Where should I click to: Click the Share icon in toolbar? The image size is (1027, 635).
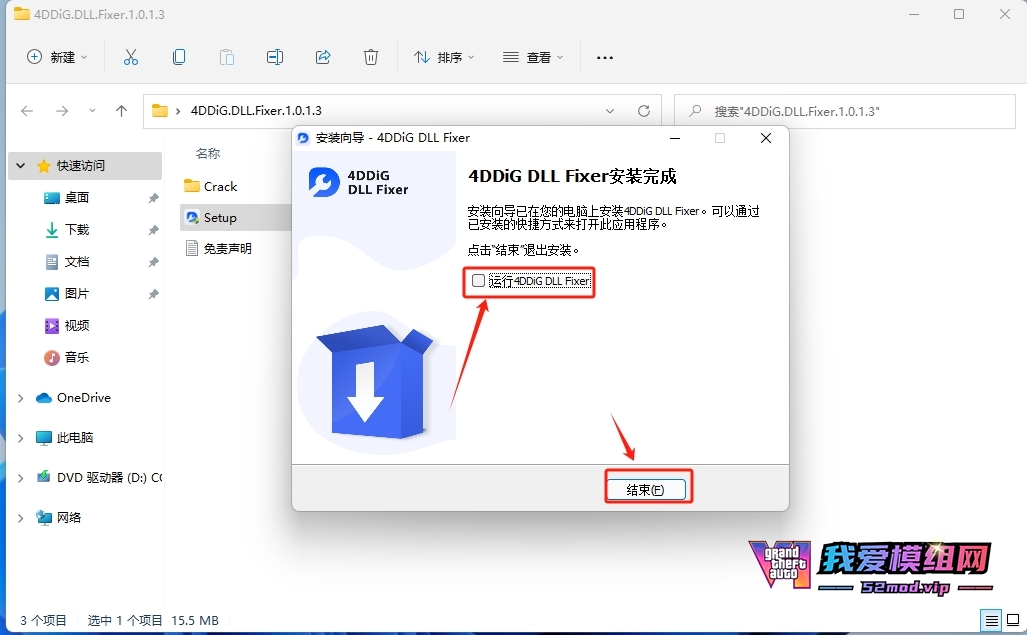(323, 58)
